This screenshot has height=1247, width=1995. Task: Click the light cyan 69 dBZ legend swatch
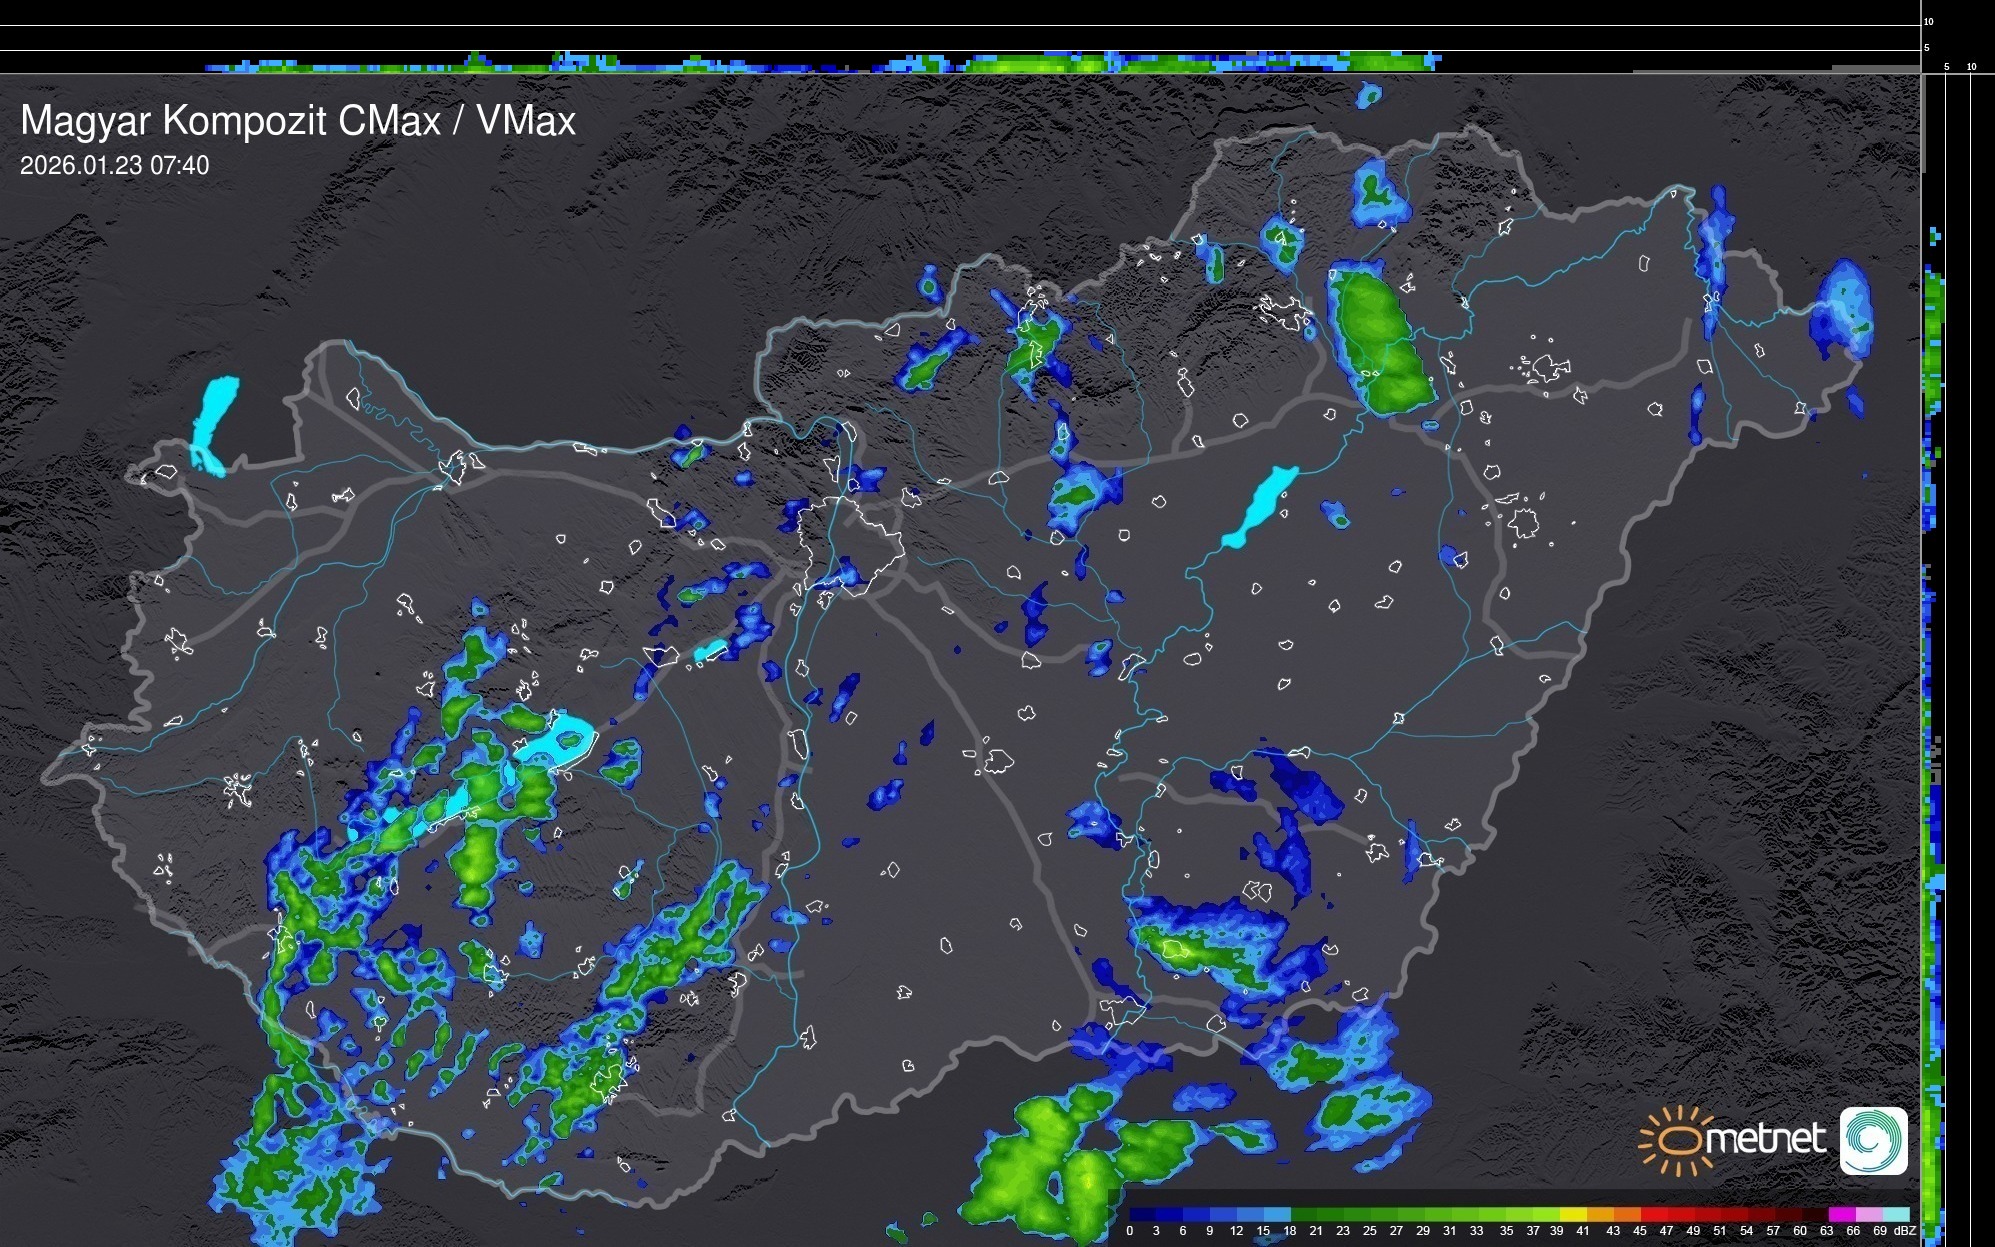click(1896, 1214)
